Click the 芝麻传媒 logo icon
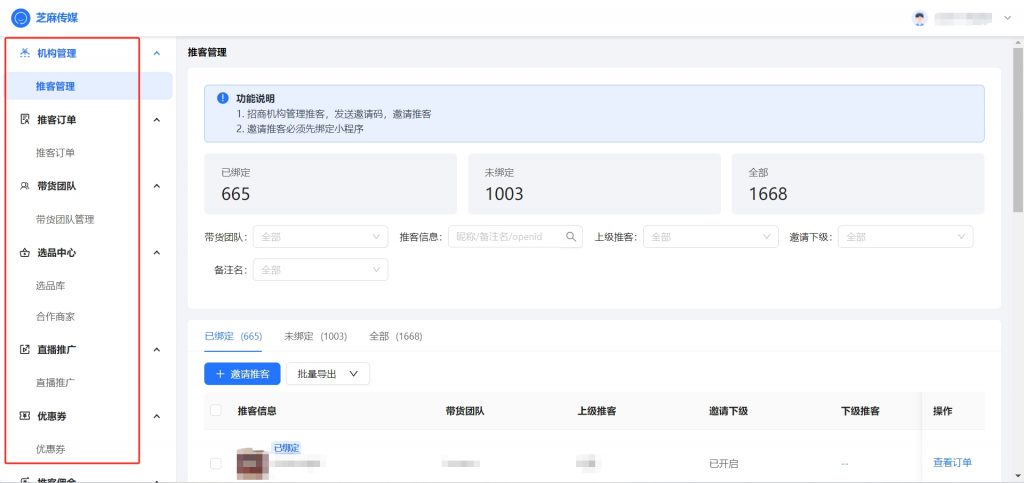The width and height of the screenshot is (1024, 483). 21,18
